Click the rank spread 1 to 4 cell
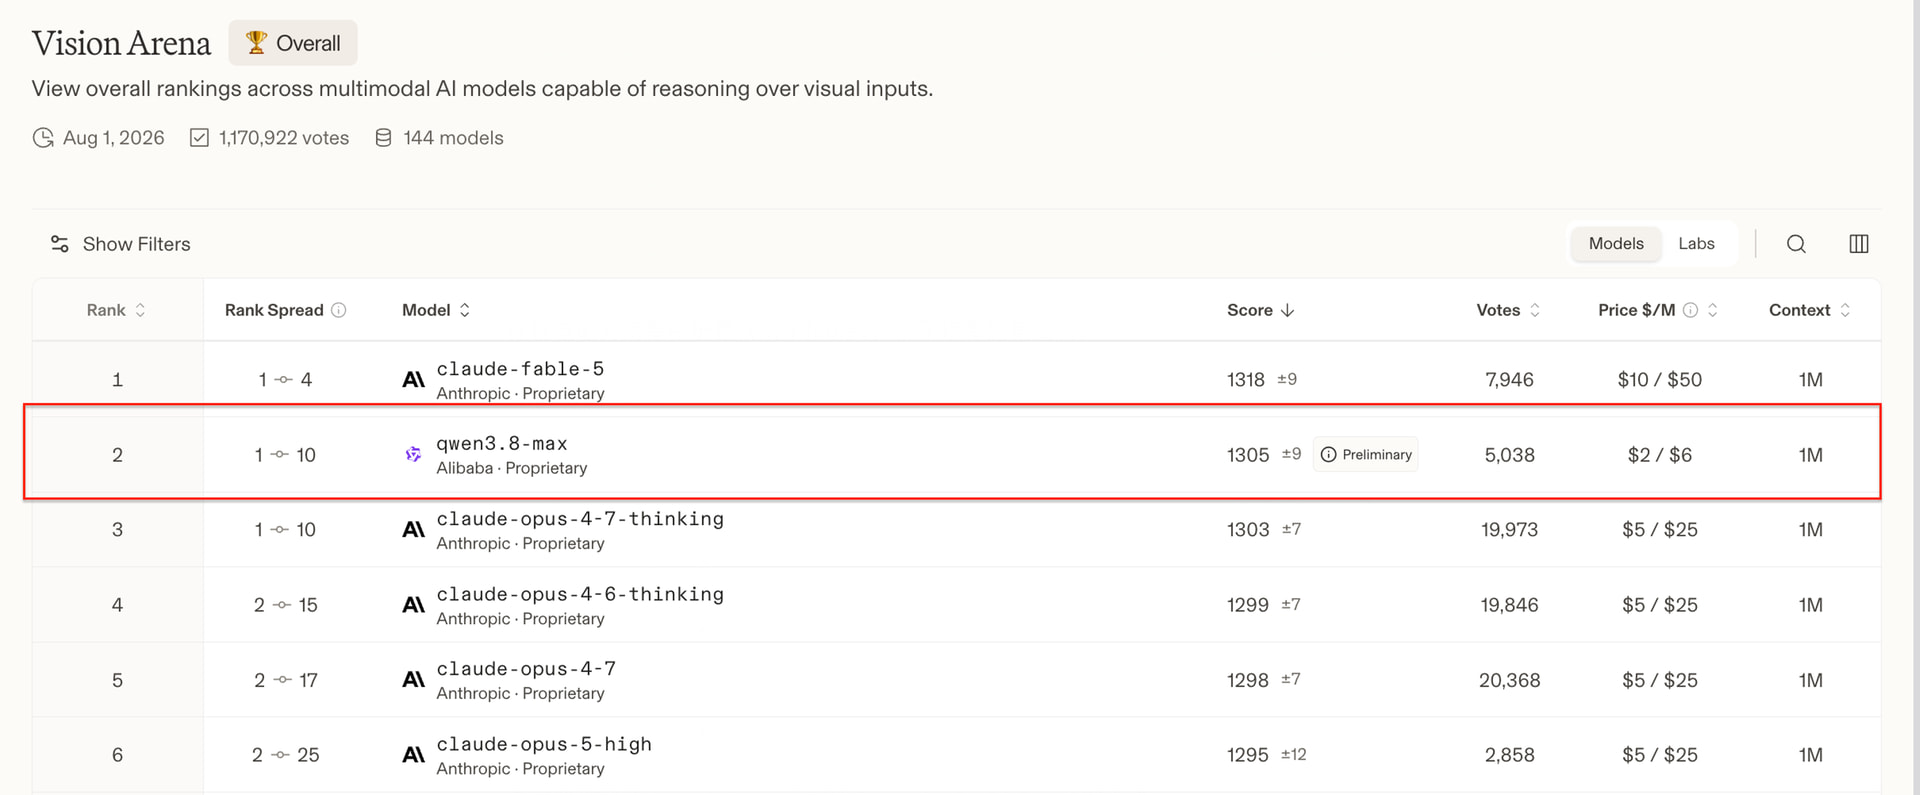1920x795 pixels. pos(285,380)
